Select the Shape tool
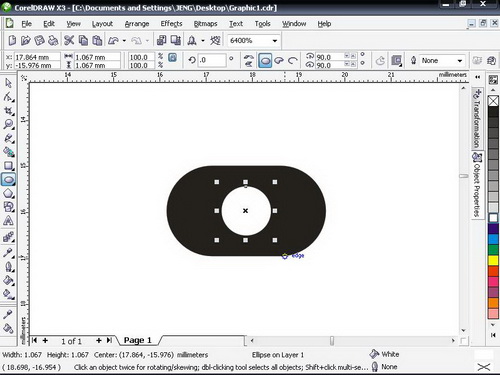 click(x=8, y=97)
